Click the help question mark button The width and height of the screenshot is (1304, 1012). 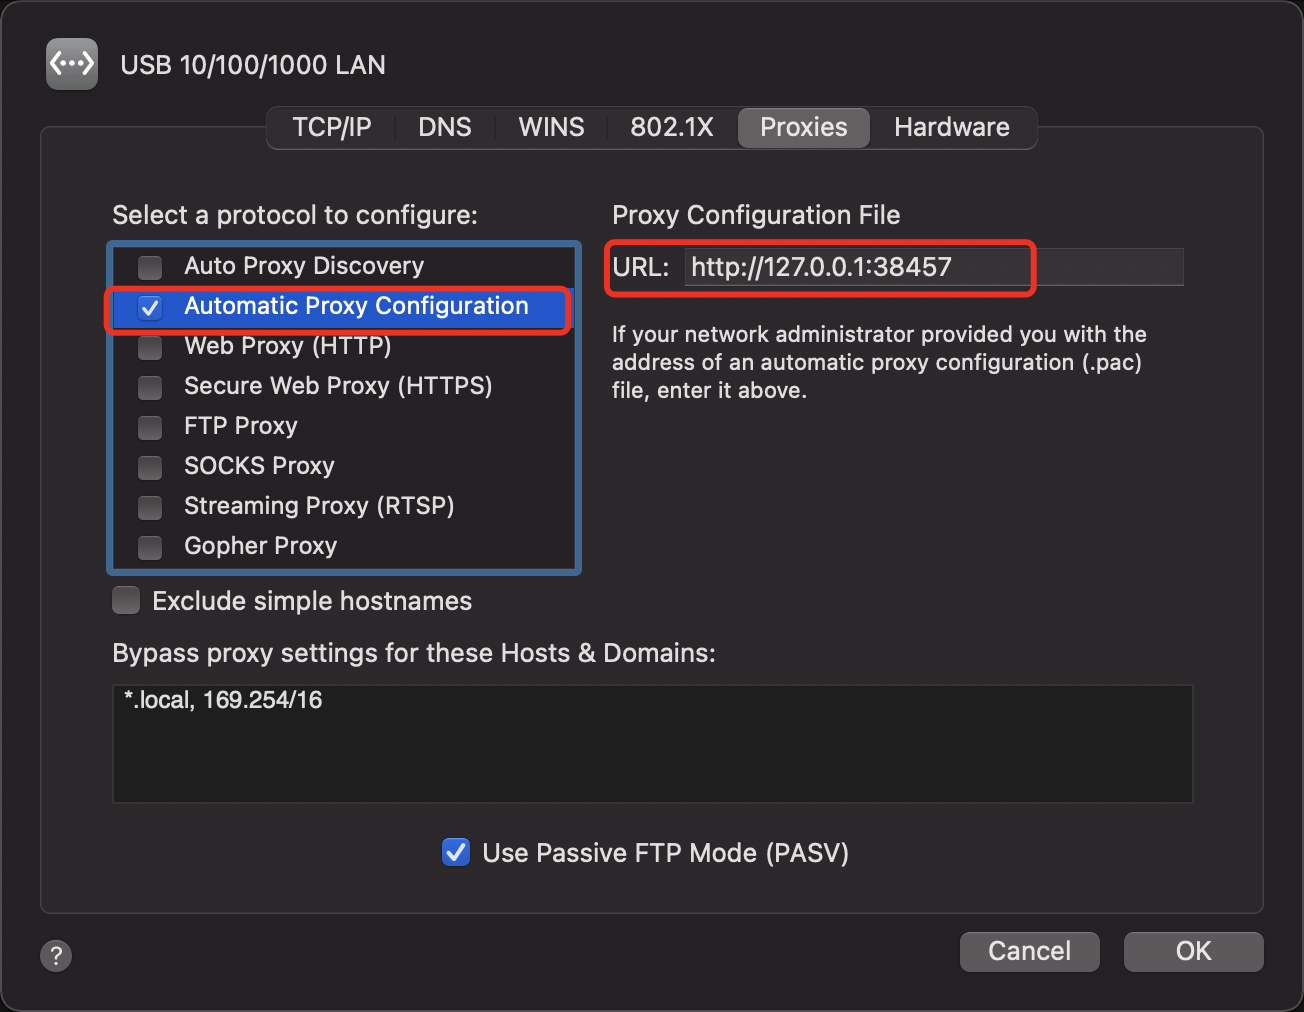[56, 955]
